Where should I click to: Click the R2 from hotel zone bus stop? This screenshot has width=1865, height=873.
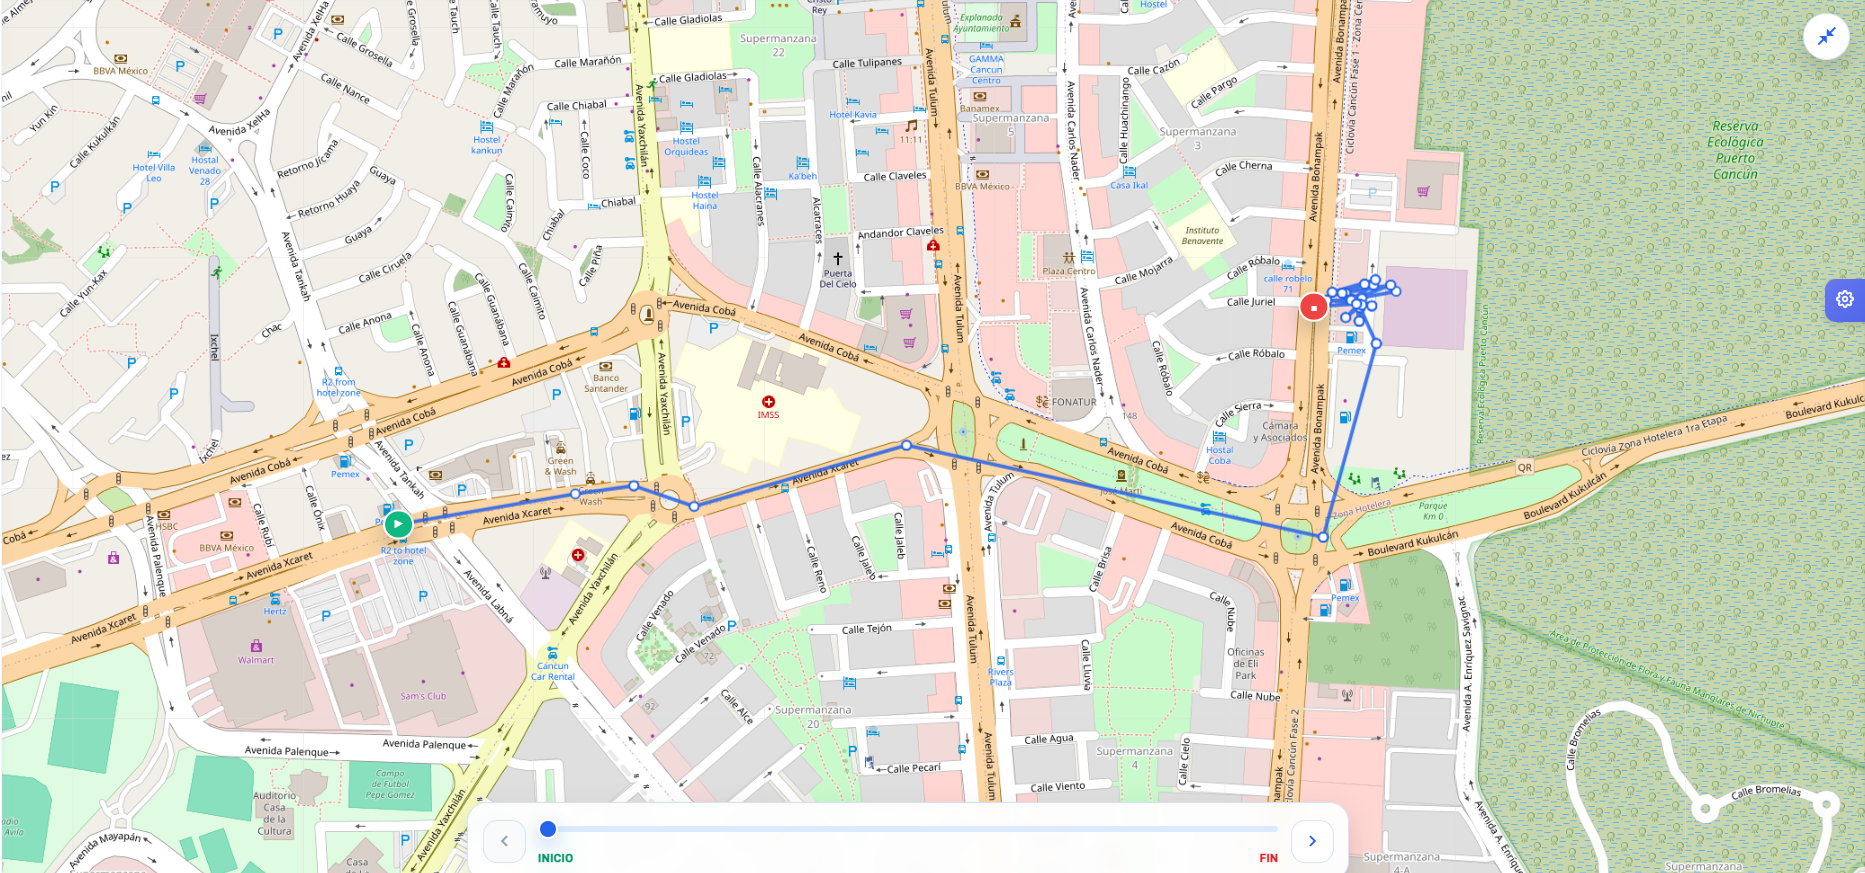point(338,371)
